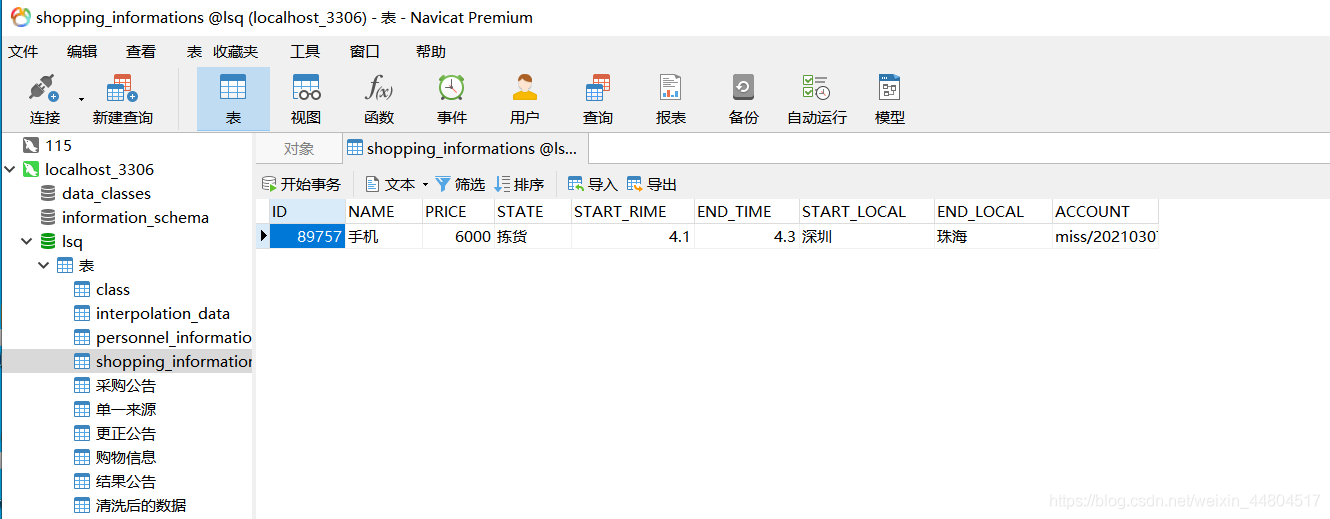Open the 文本 dropdown arrow
This screenshot has height=519, width=1330.
(425, 185)
